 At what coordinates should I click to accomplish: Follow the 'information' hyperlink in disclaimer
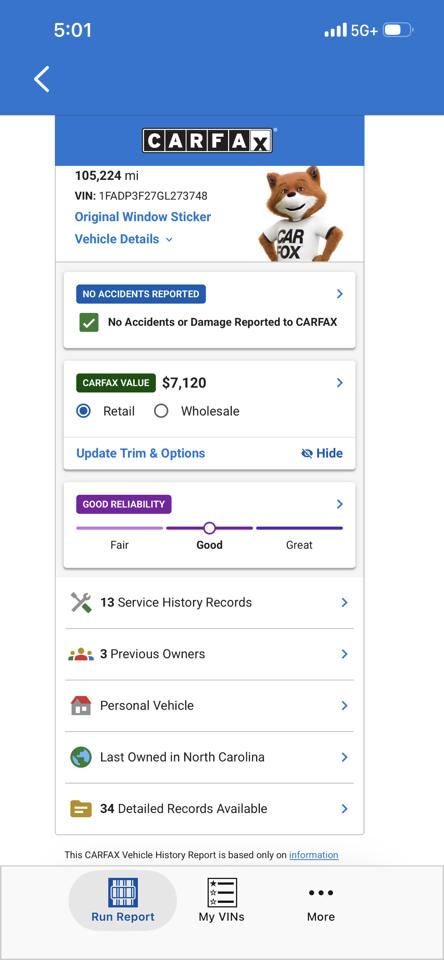(x=314, y=855)
